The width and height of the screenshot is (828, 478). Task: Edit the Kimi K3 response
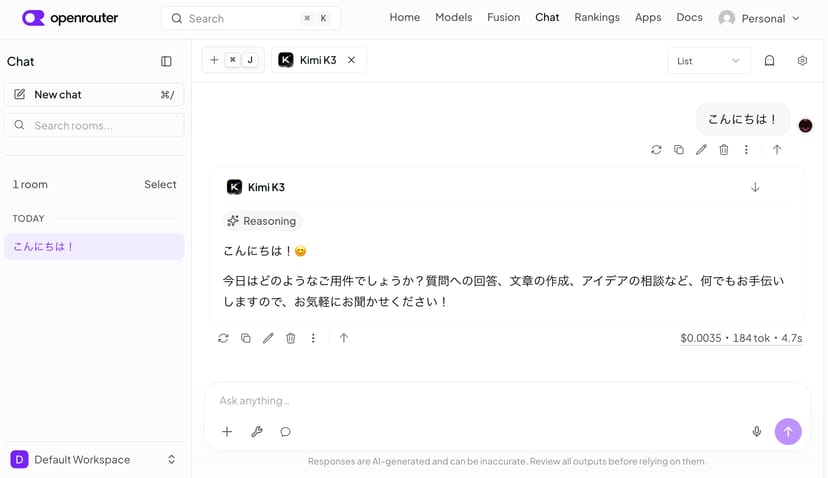pyautogui.click(x=268, y=338)
